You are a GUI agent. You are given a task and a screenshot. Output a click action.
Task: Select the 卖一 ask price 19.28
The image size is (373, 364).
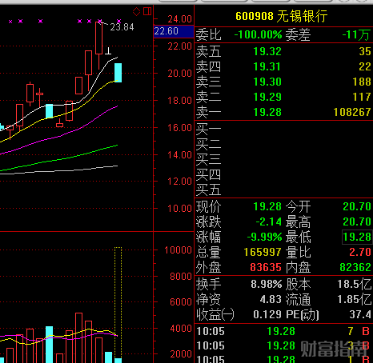(x=267, y=112)
